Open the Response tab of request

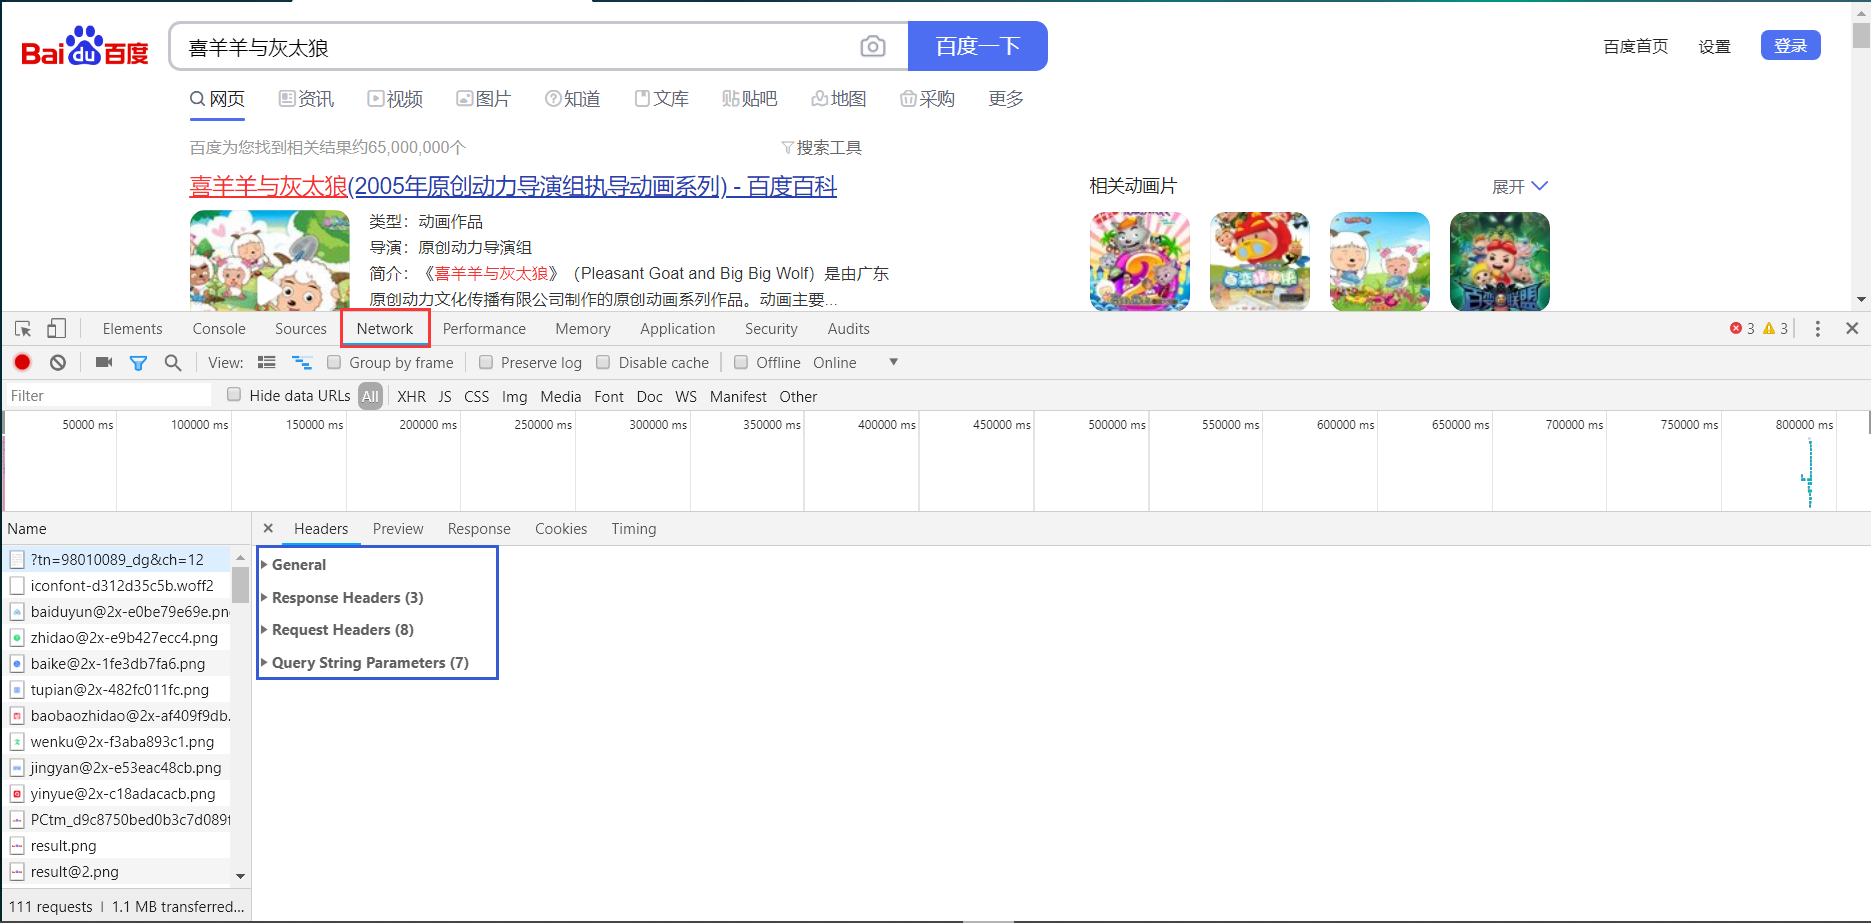click(479, 528)
